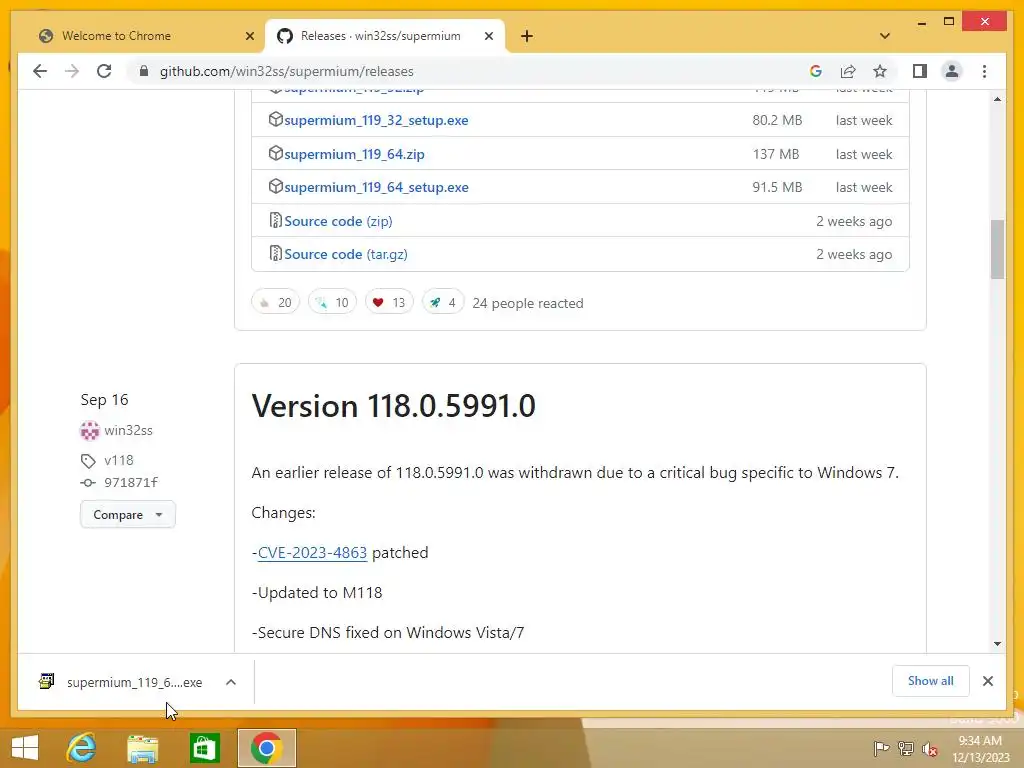This screenshot has height=768, width=1024.
Task: Download supermium_119_64.zip
Action: (354, 154)
